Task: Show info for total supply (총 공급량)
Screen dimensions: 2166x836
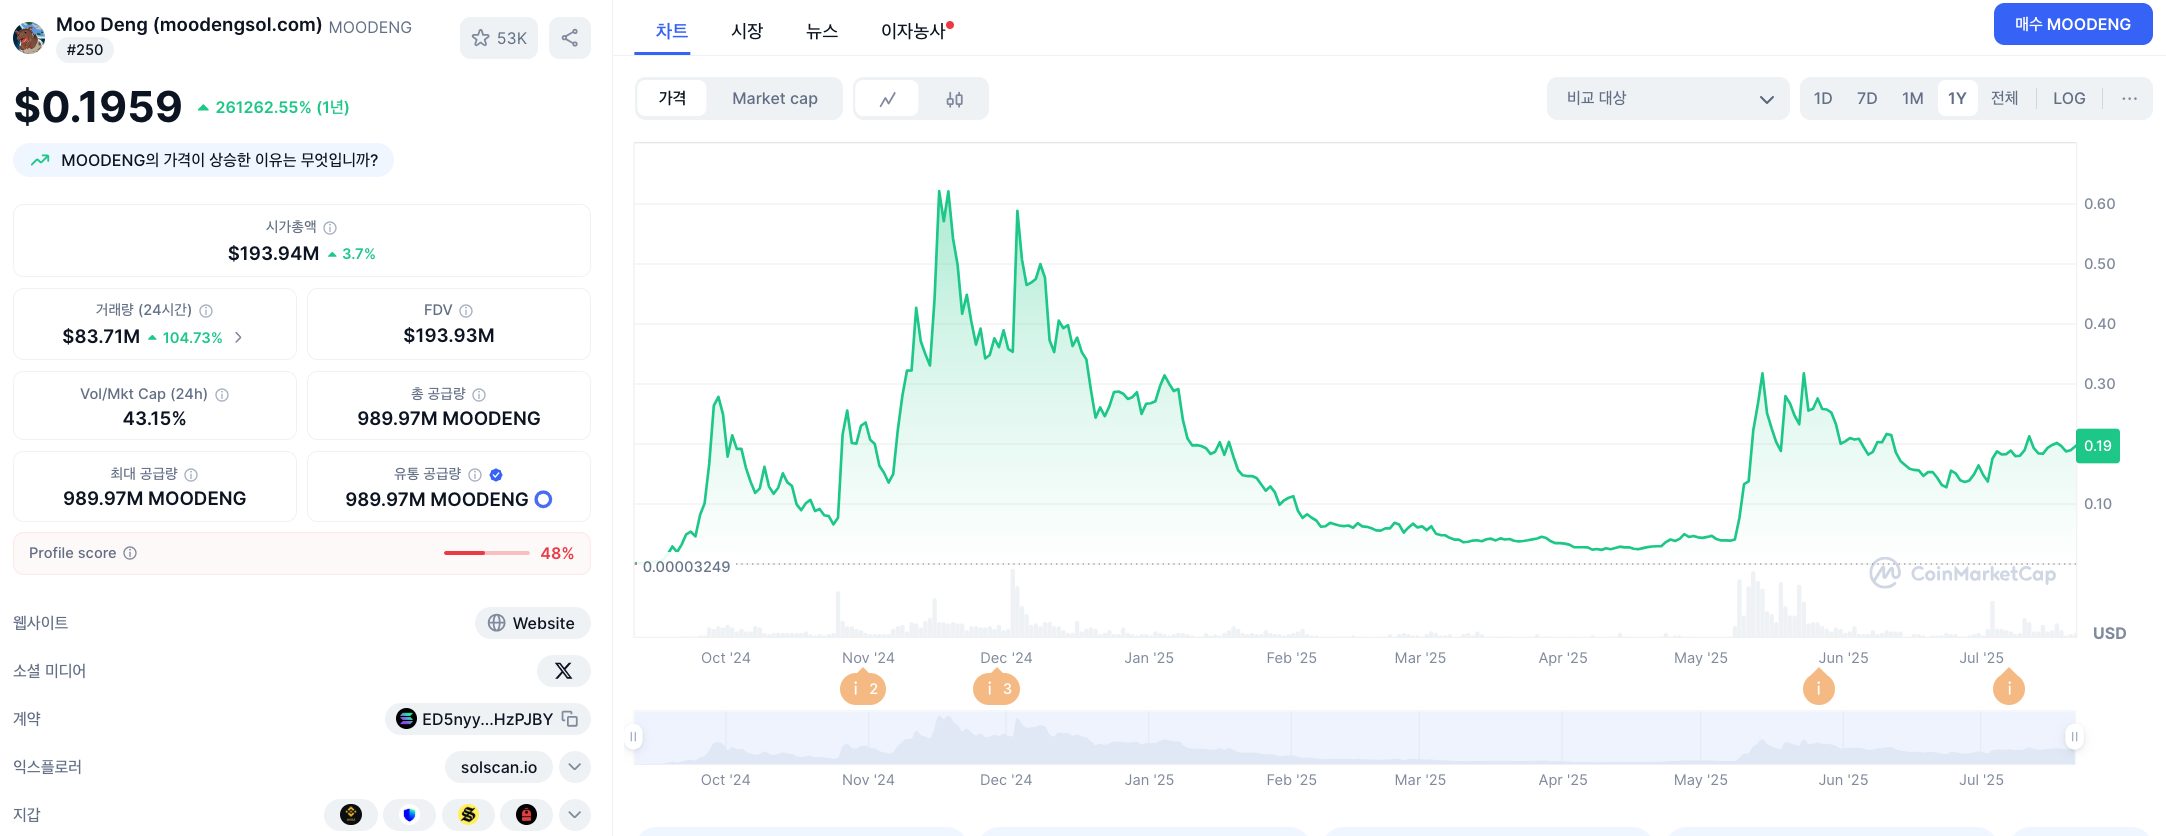Action: click(x=479, y=395)
